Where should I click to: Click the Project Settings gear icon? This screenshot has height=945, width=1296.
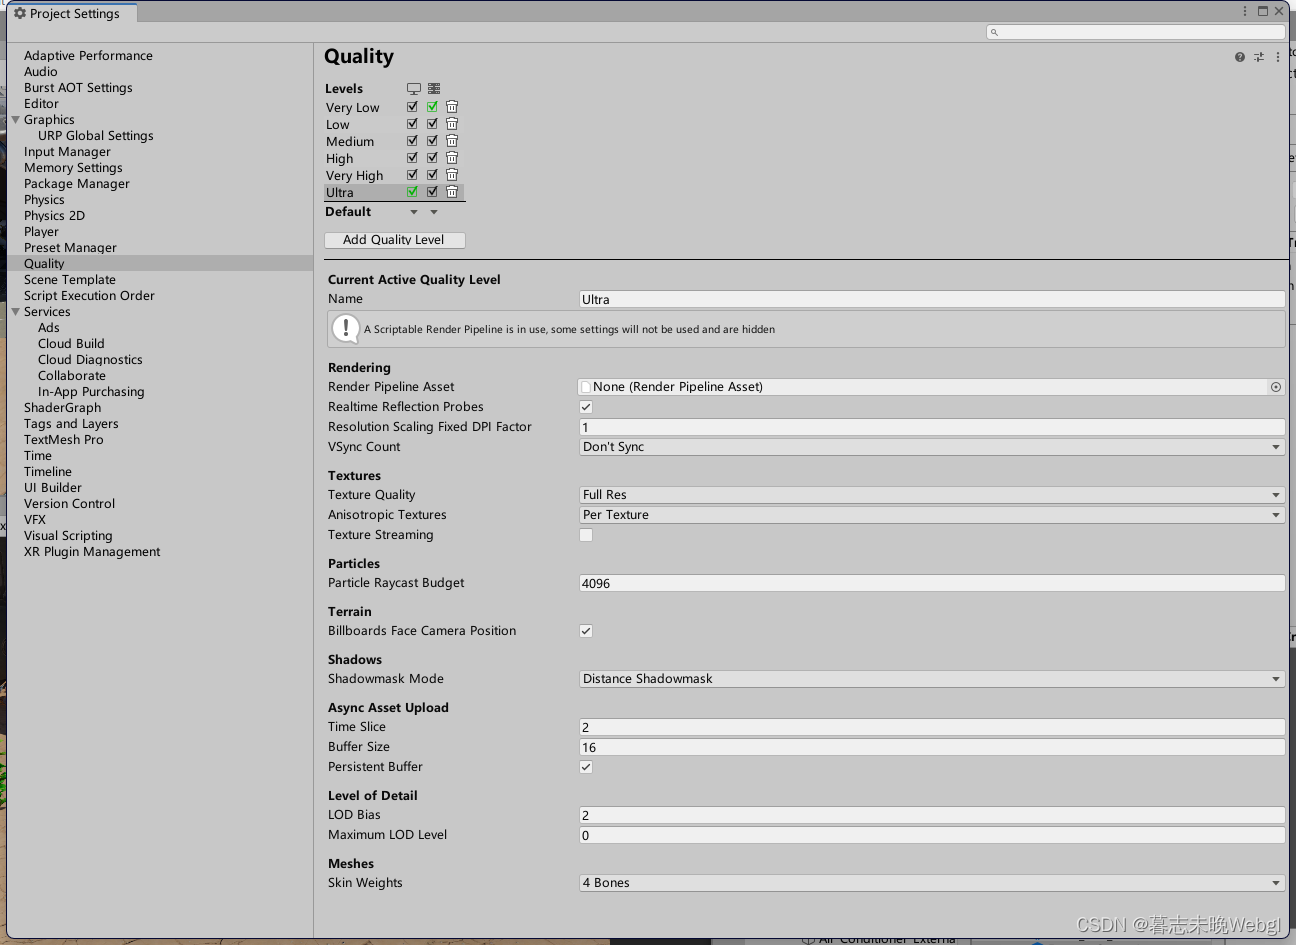pyautogui.click(x=20, y=13)
